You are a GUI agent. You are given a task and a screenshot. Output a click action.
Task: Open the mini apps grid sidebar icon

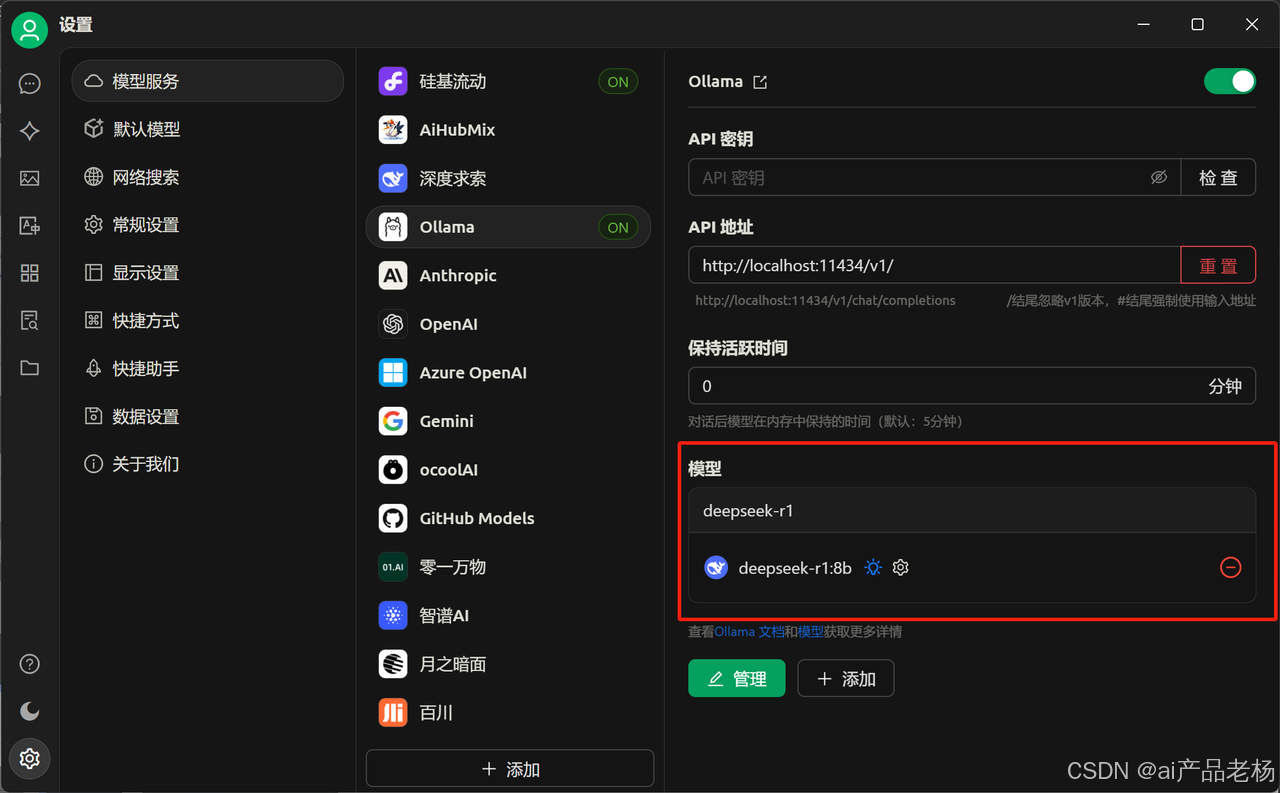(30, 273)
